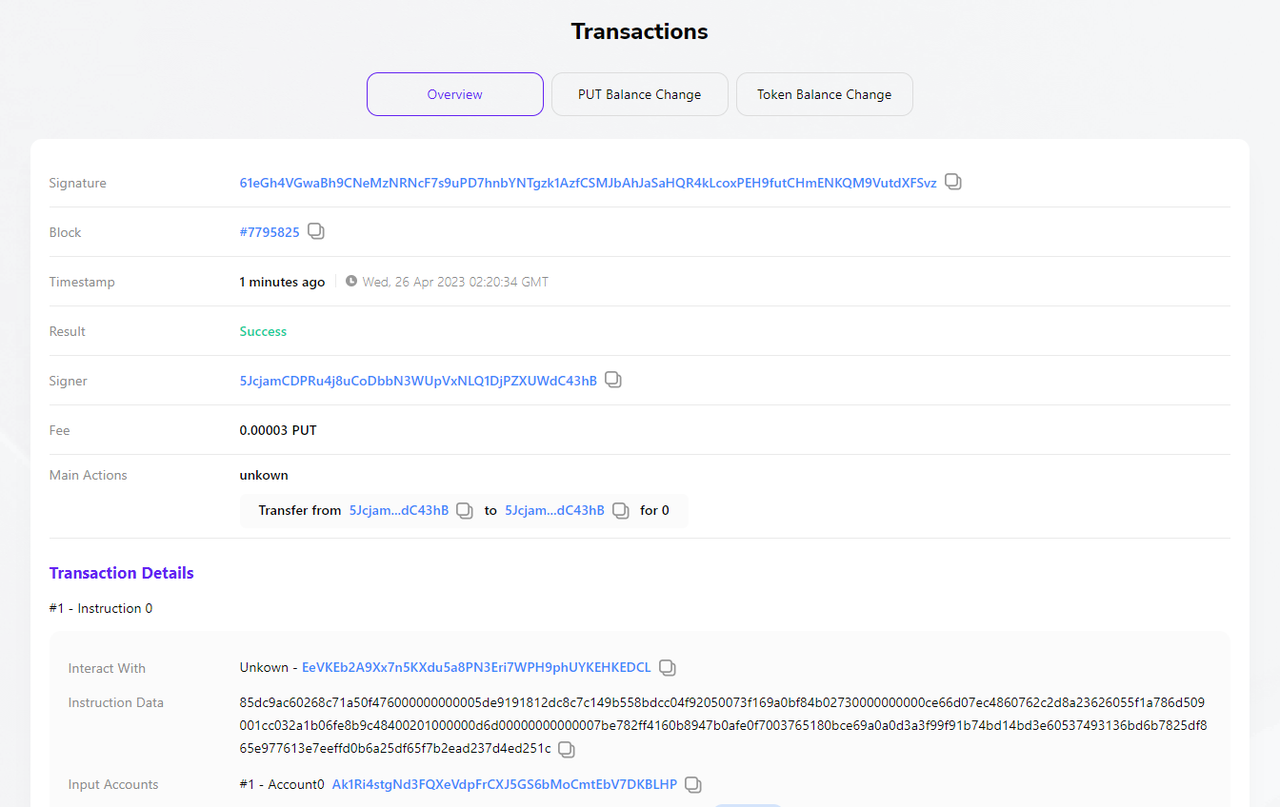Copy the transfer recipient address
1280x807 pixels.
[x=620, y=511]
